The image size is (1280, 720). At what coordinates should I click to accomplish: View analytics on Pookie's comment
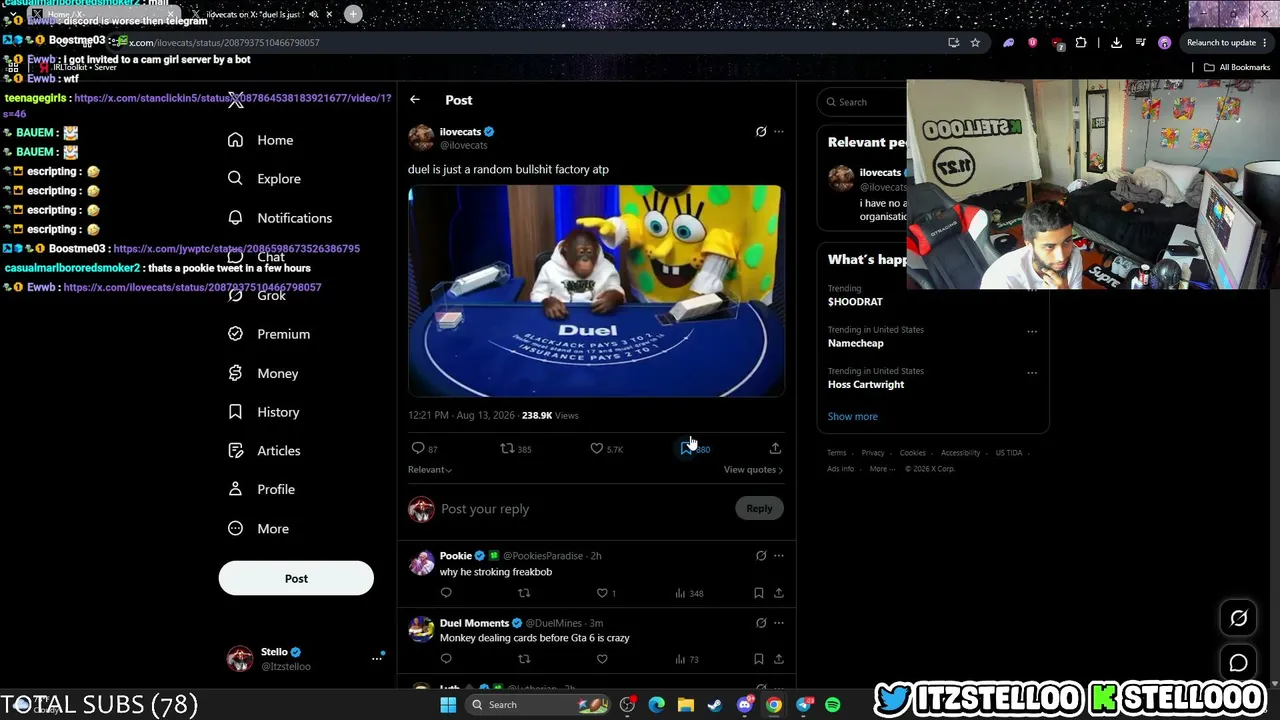coord(688,593)
